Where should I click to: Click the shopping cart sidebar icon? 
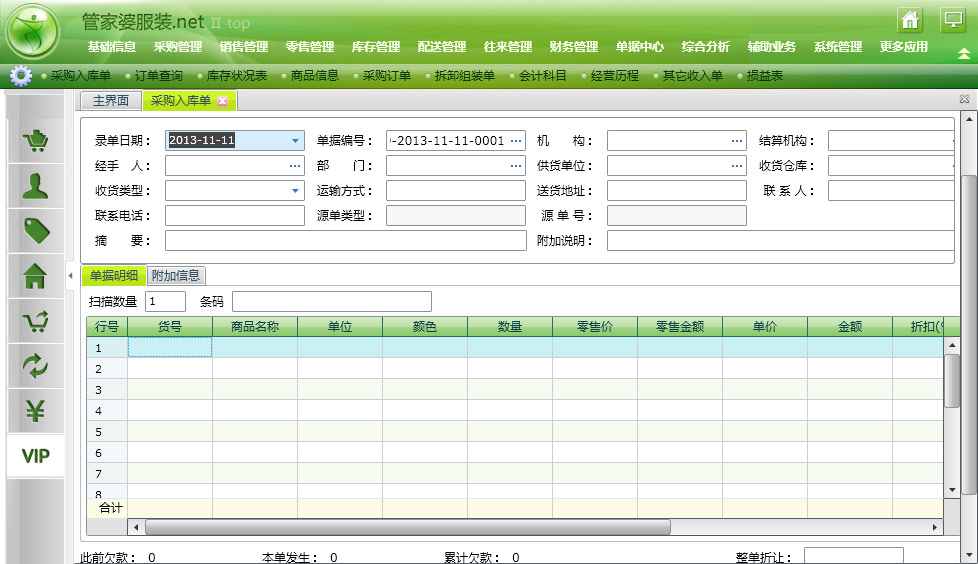pyautogui.click(x=36, y=141)
